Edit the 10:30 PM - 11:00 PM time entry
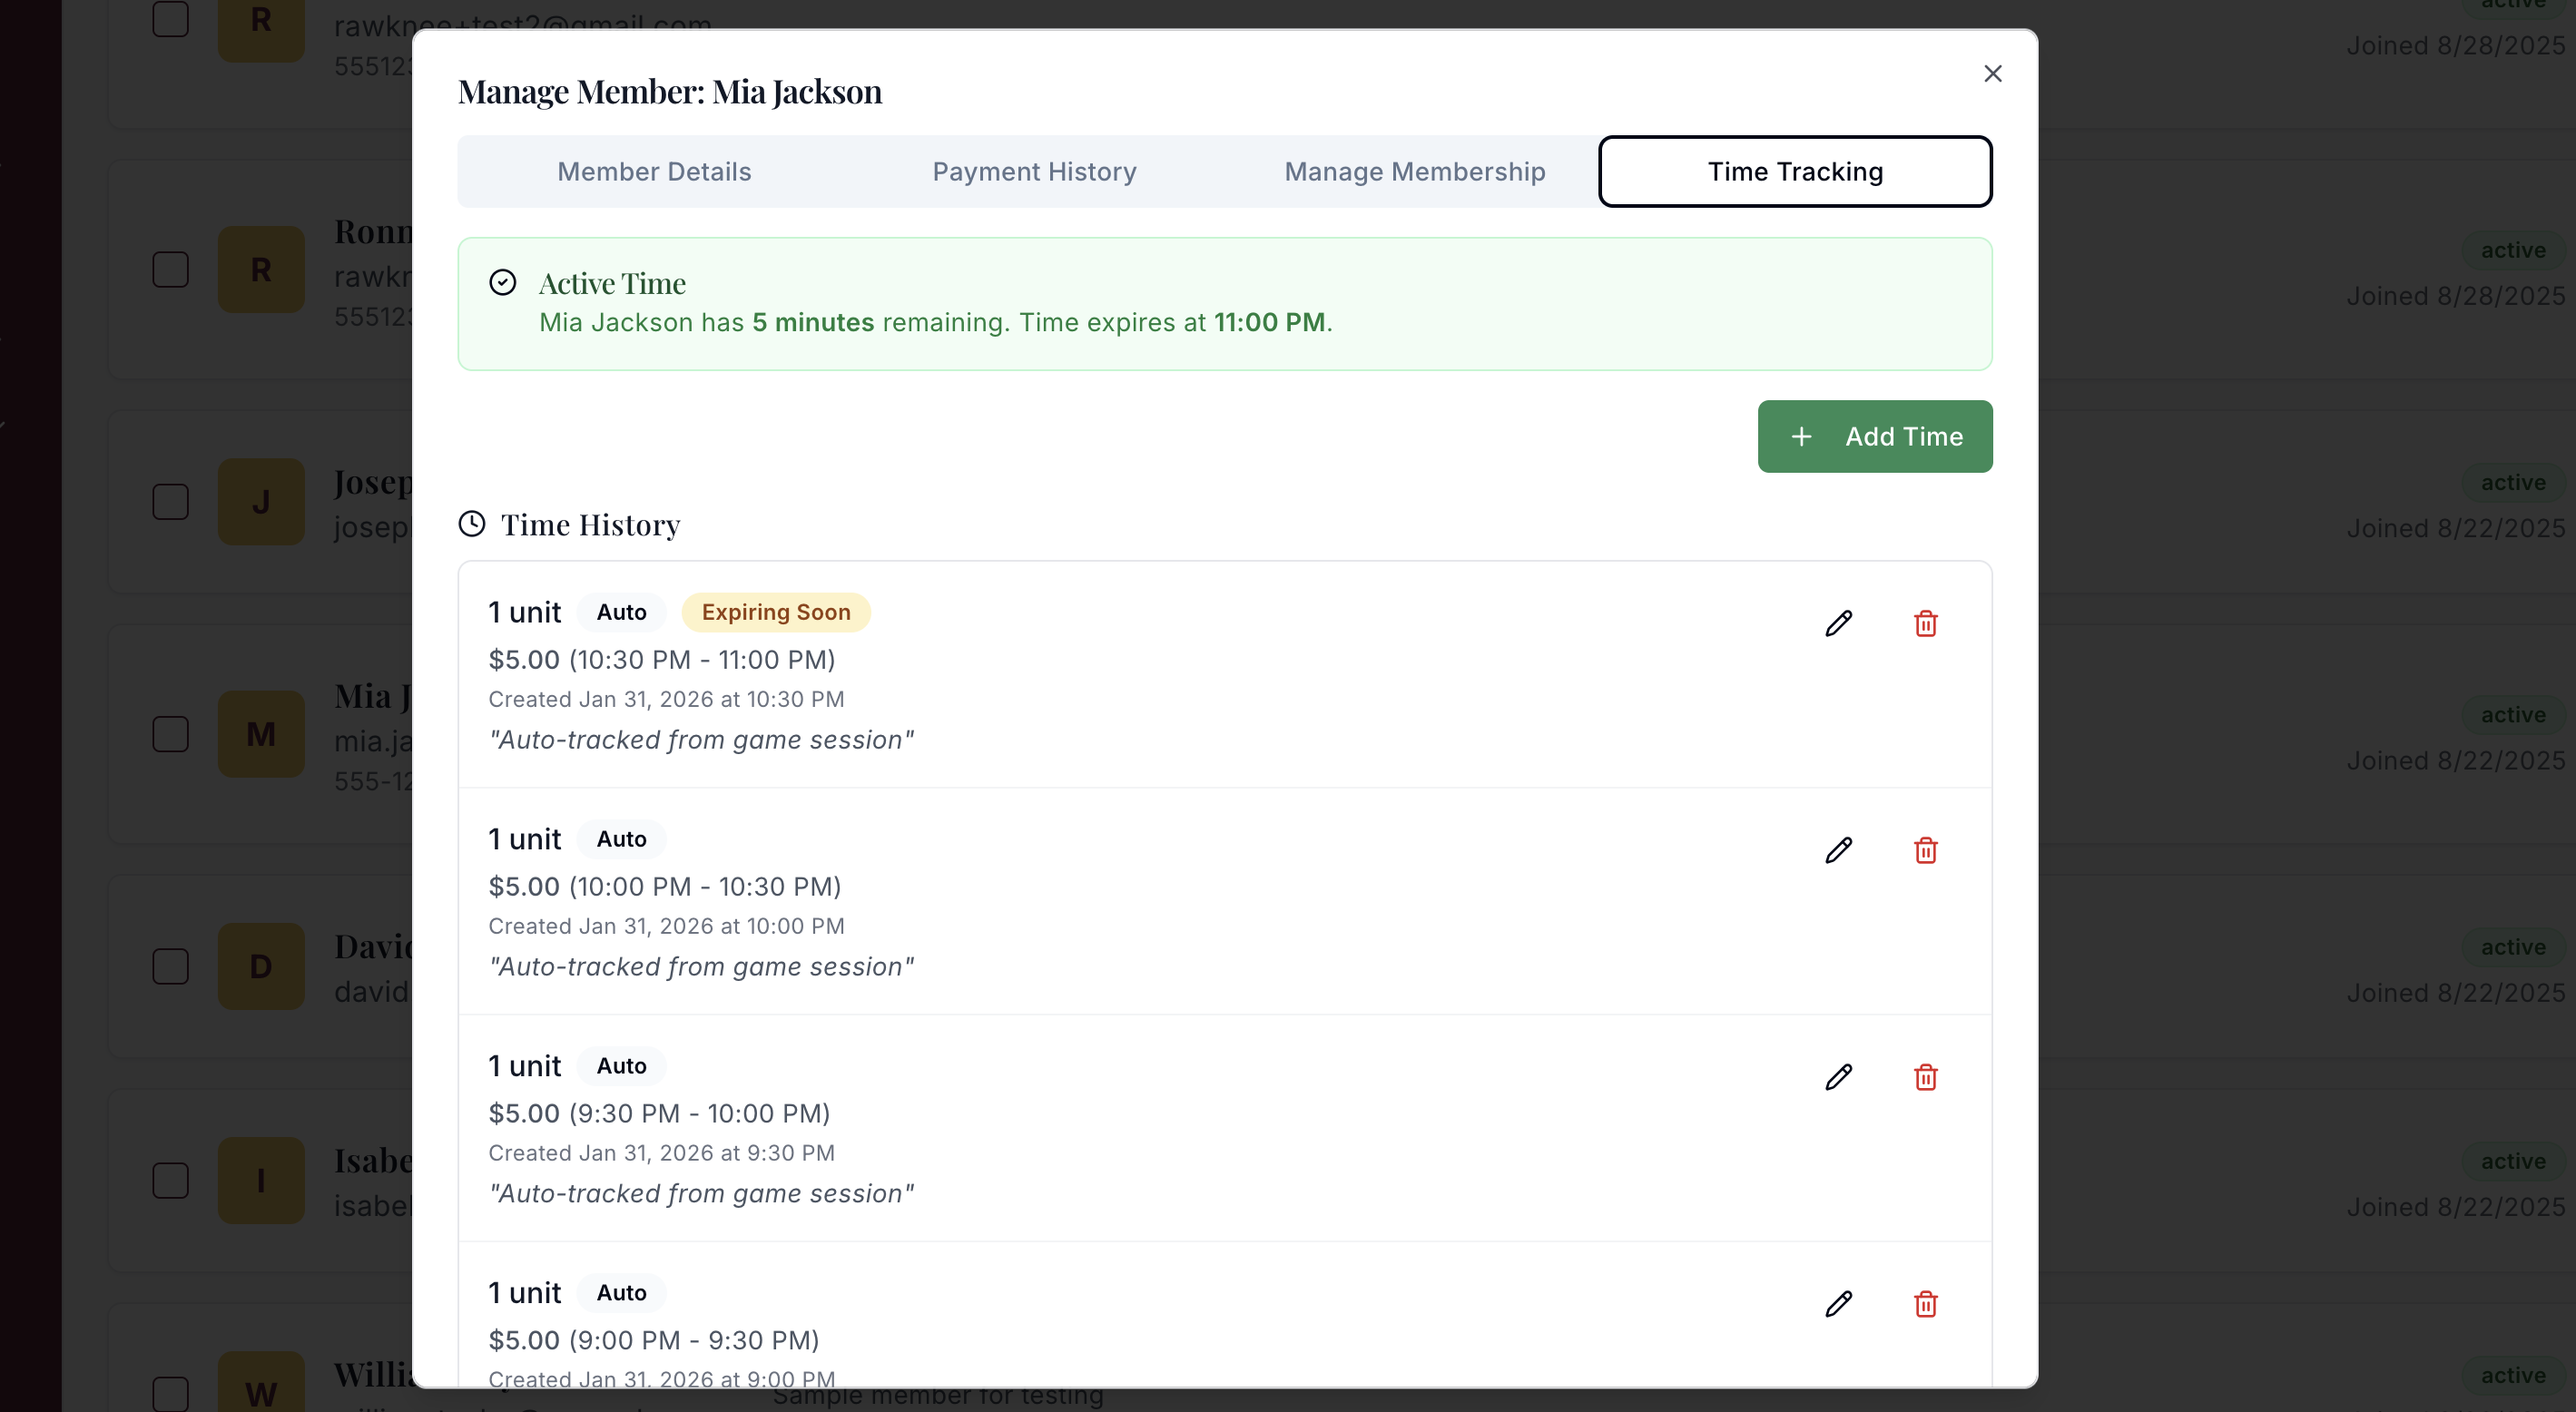 (x=1838, y=624)
